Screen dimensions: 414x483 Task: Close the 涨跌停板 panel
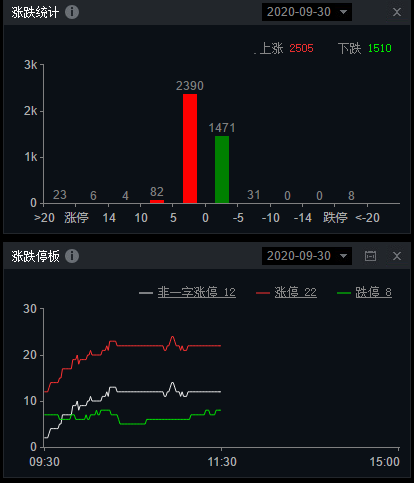tap(397, 256)
